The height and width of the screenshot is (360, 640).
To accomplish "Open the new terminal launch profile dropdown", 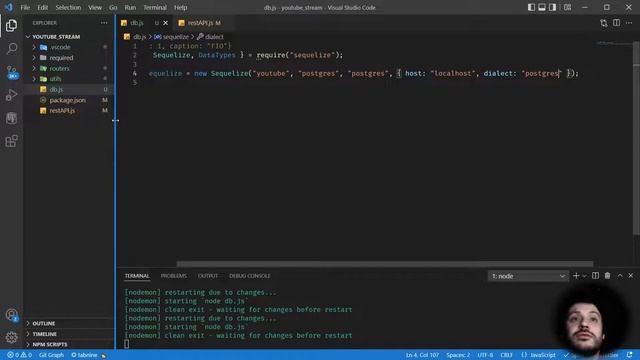I will tap(584, 276).
